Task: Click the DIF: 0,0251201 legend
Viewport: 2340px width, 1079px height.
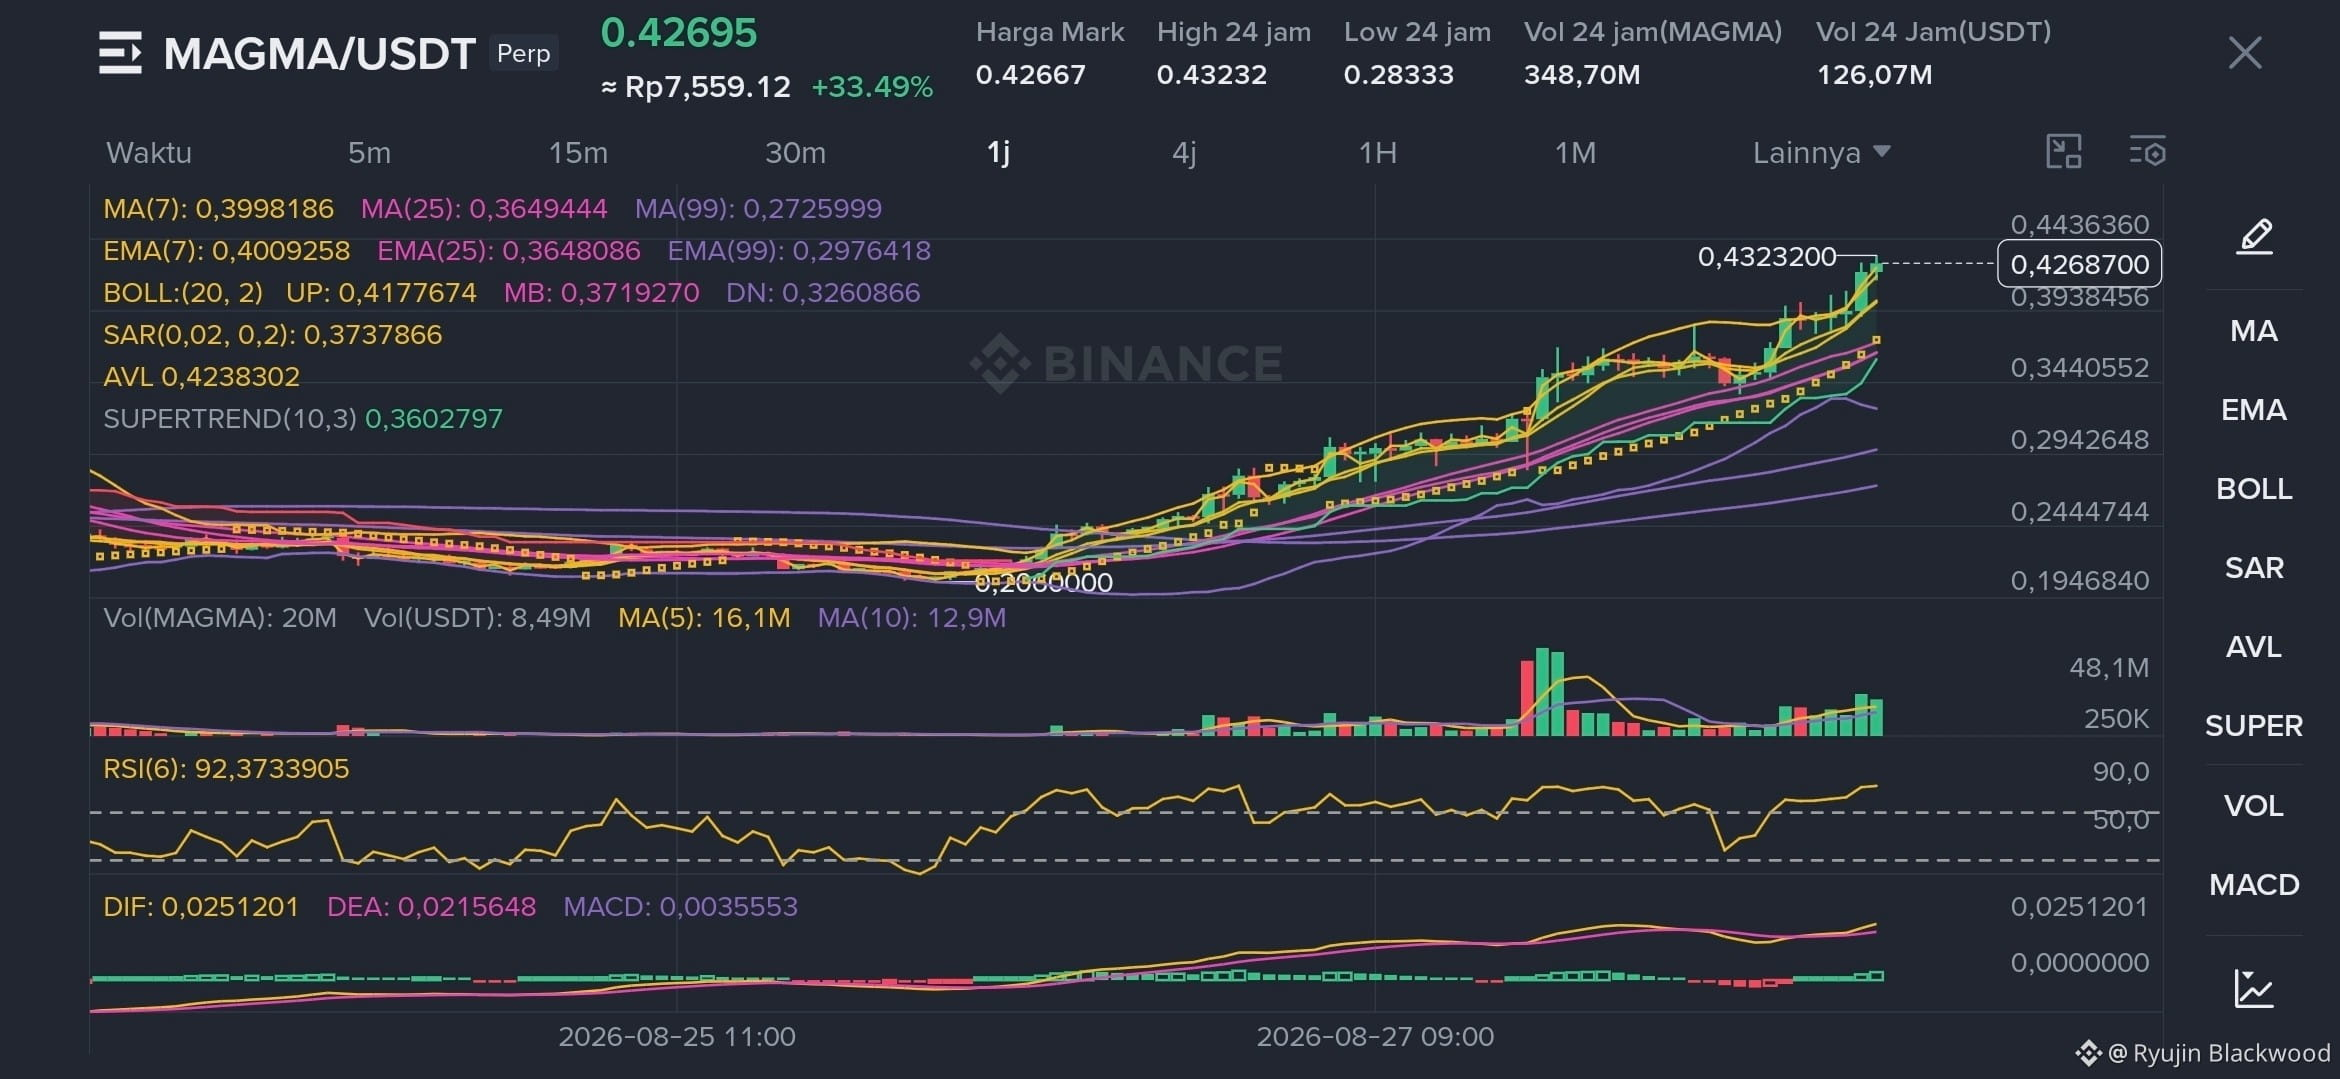Action: click(201, 907)
